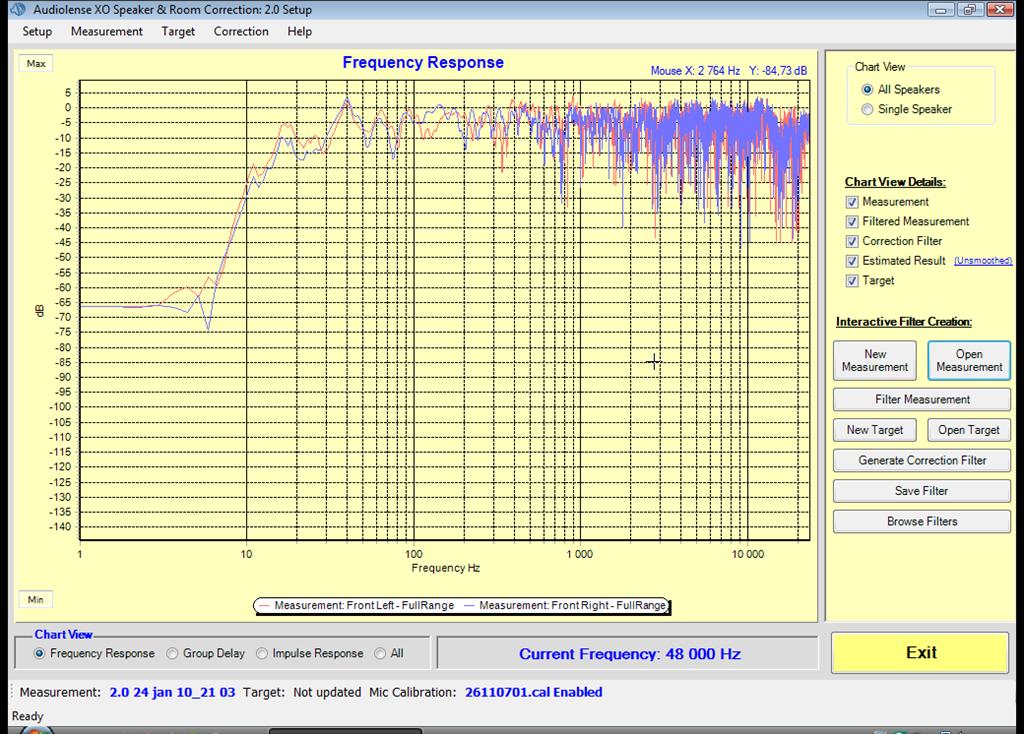The image size is (1024, 734).
Task: Select the All Speakers chart view
Action: click(867, 89)
